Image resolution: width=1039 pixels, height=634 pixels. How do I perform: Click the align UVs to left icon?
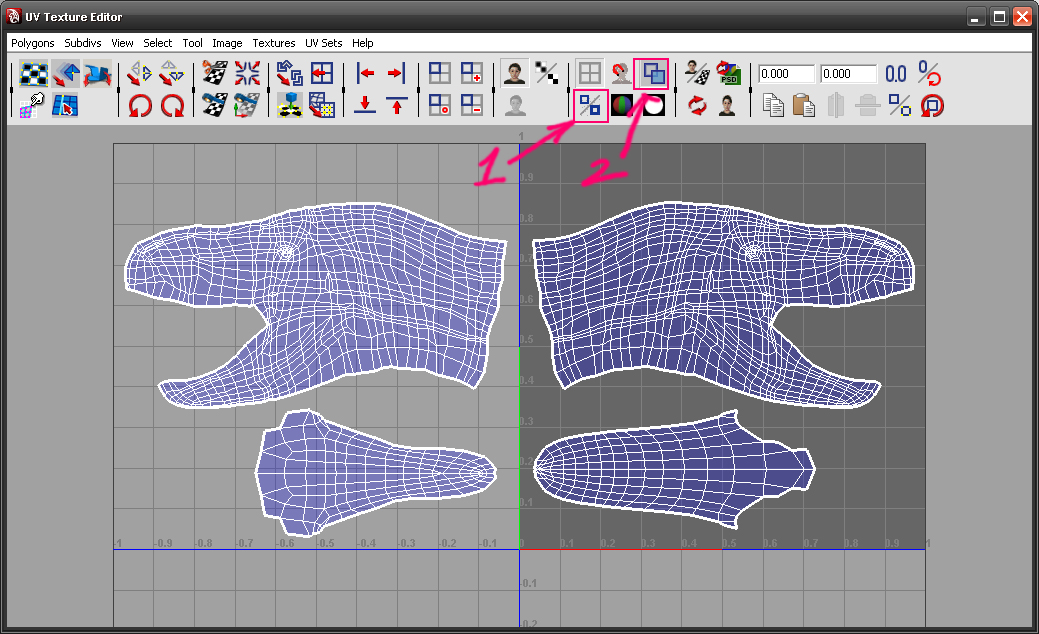coord(365,73)
